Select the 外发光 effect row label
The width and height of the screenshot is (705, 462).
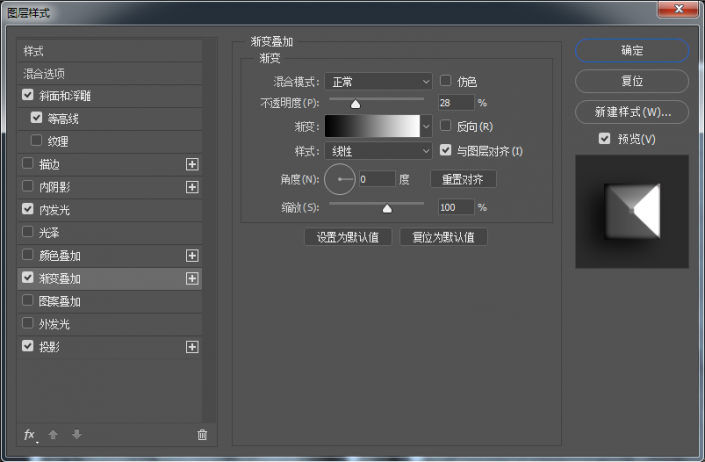tap(54, 324)
